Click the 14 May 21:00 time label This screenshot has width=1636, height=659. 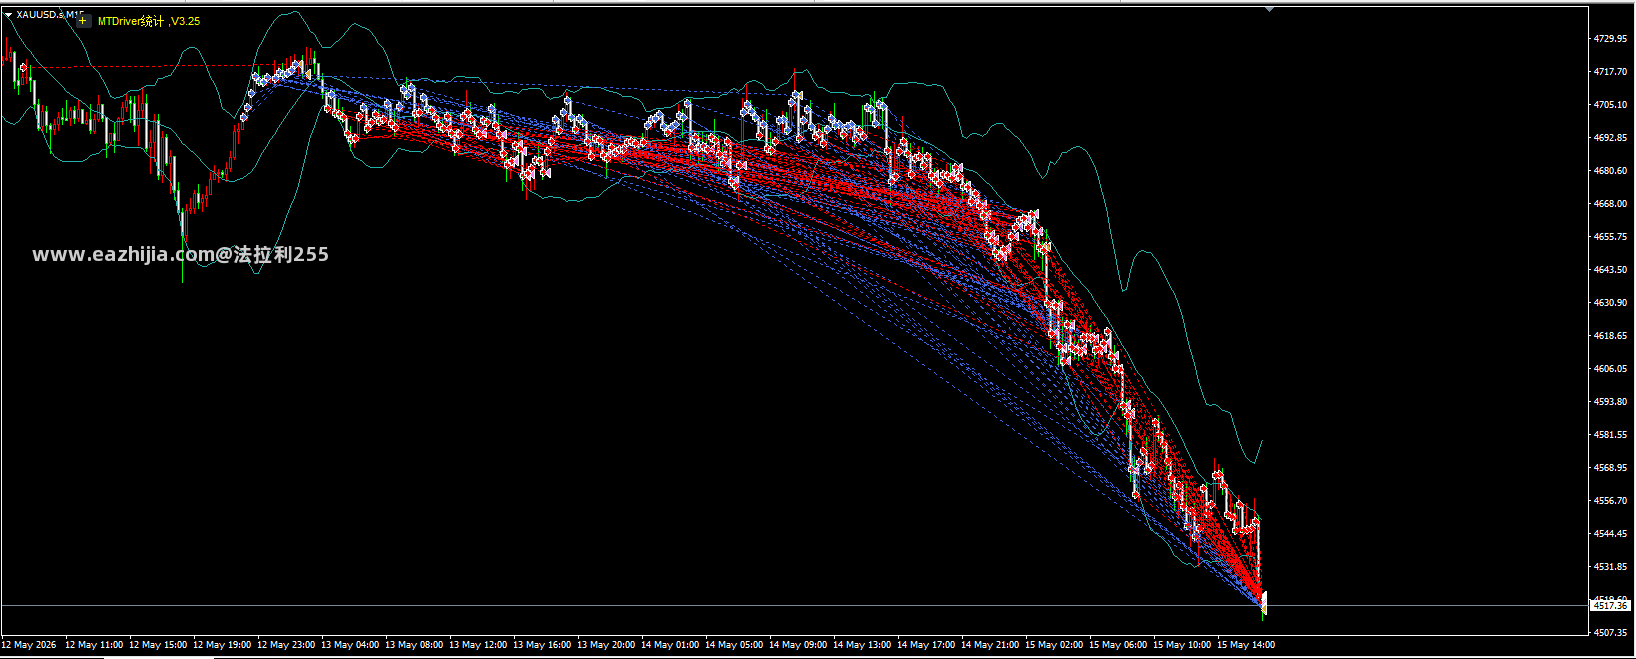tap(990, 645)
